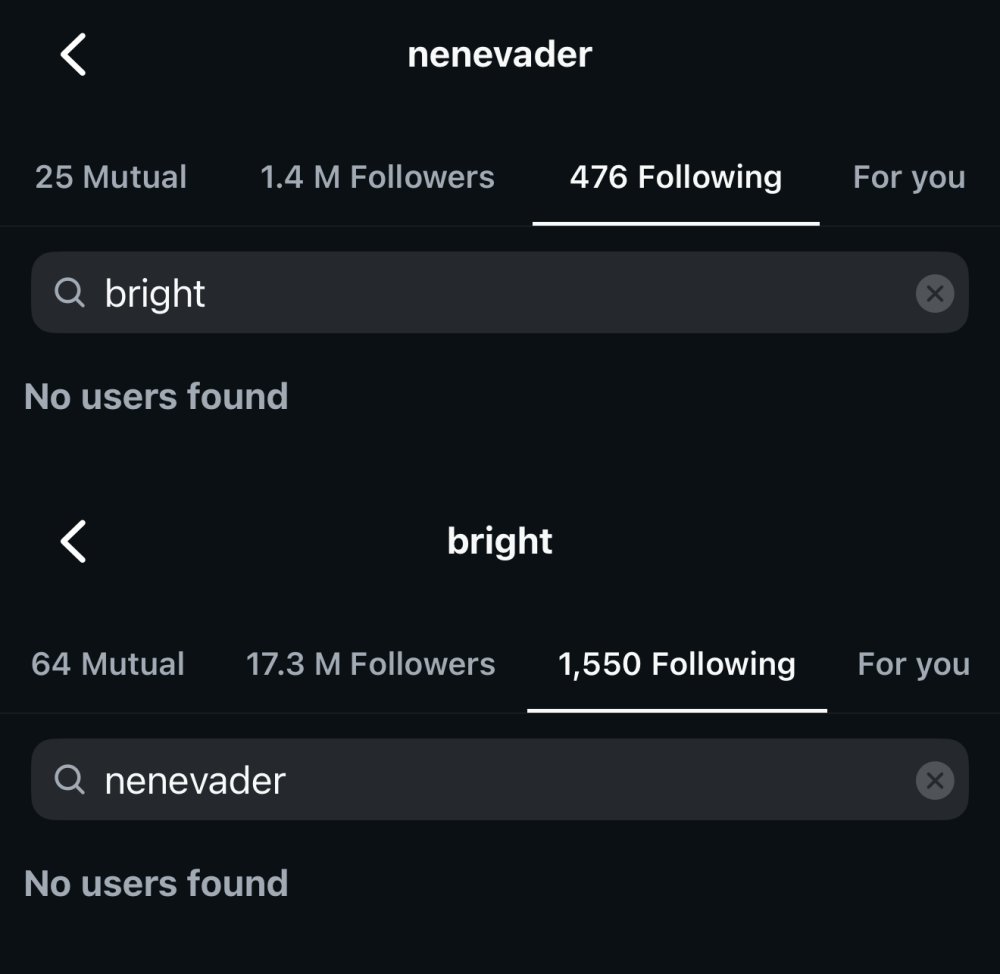This screenshot has width=1000, height=974.
Task: Click the magnifier icon beside "nenevader" query
Action: 69,780
